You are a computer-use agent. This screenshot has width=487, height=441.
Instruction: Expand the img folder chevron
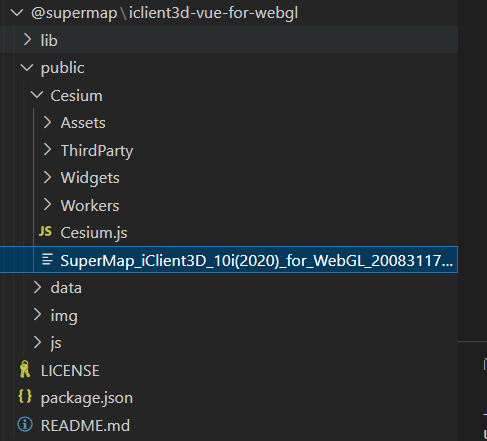click(37, 314)
